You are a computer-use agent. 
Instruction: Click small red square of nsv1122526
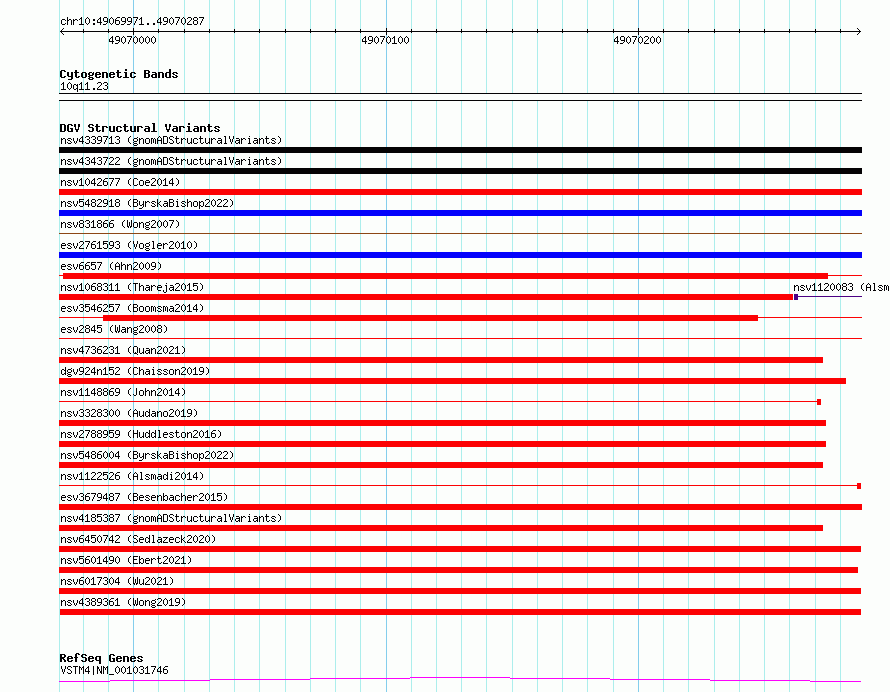[859, 486]
